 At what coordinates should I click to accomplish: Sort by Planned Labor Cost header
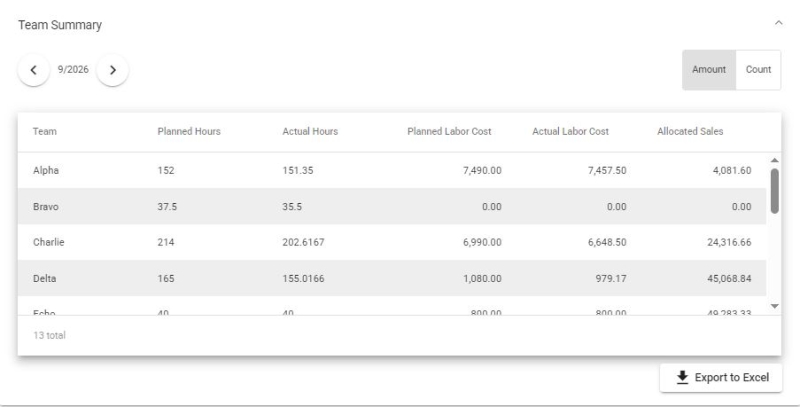tap(449, 132)
